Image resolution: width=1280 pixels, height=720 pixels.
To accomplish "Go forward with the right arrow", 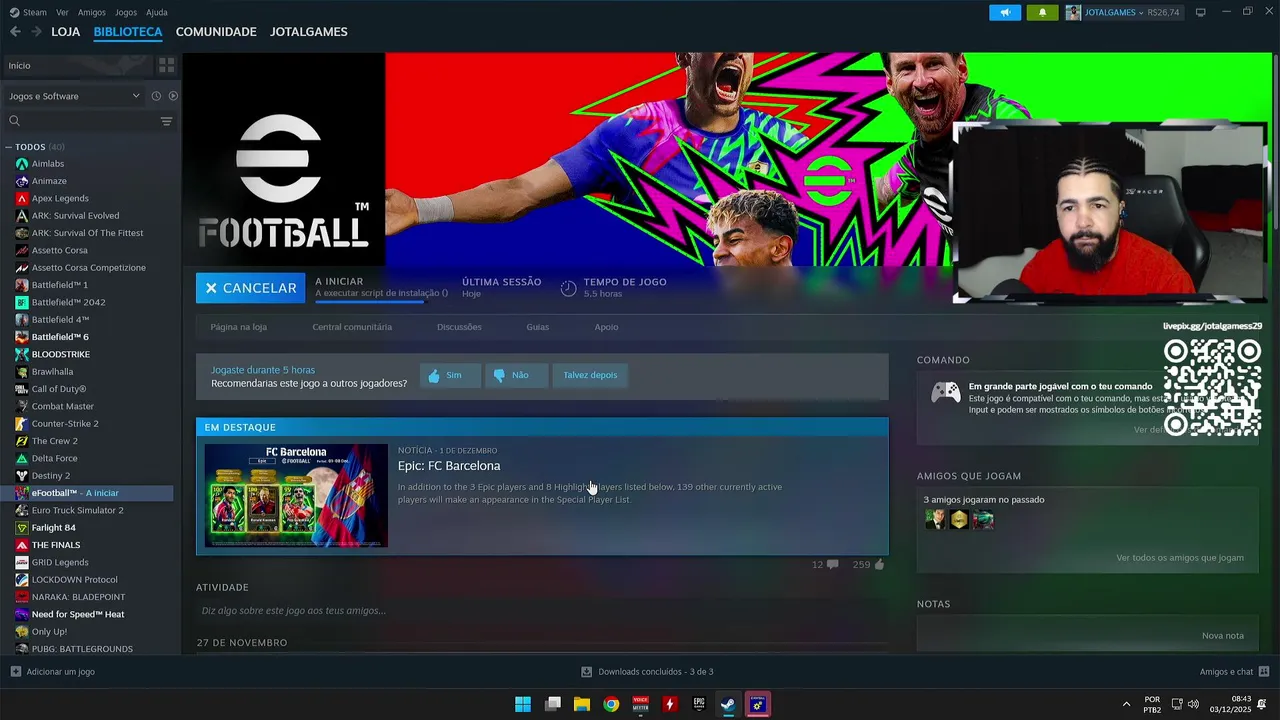I will coord(36,32).
